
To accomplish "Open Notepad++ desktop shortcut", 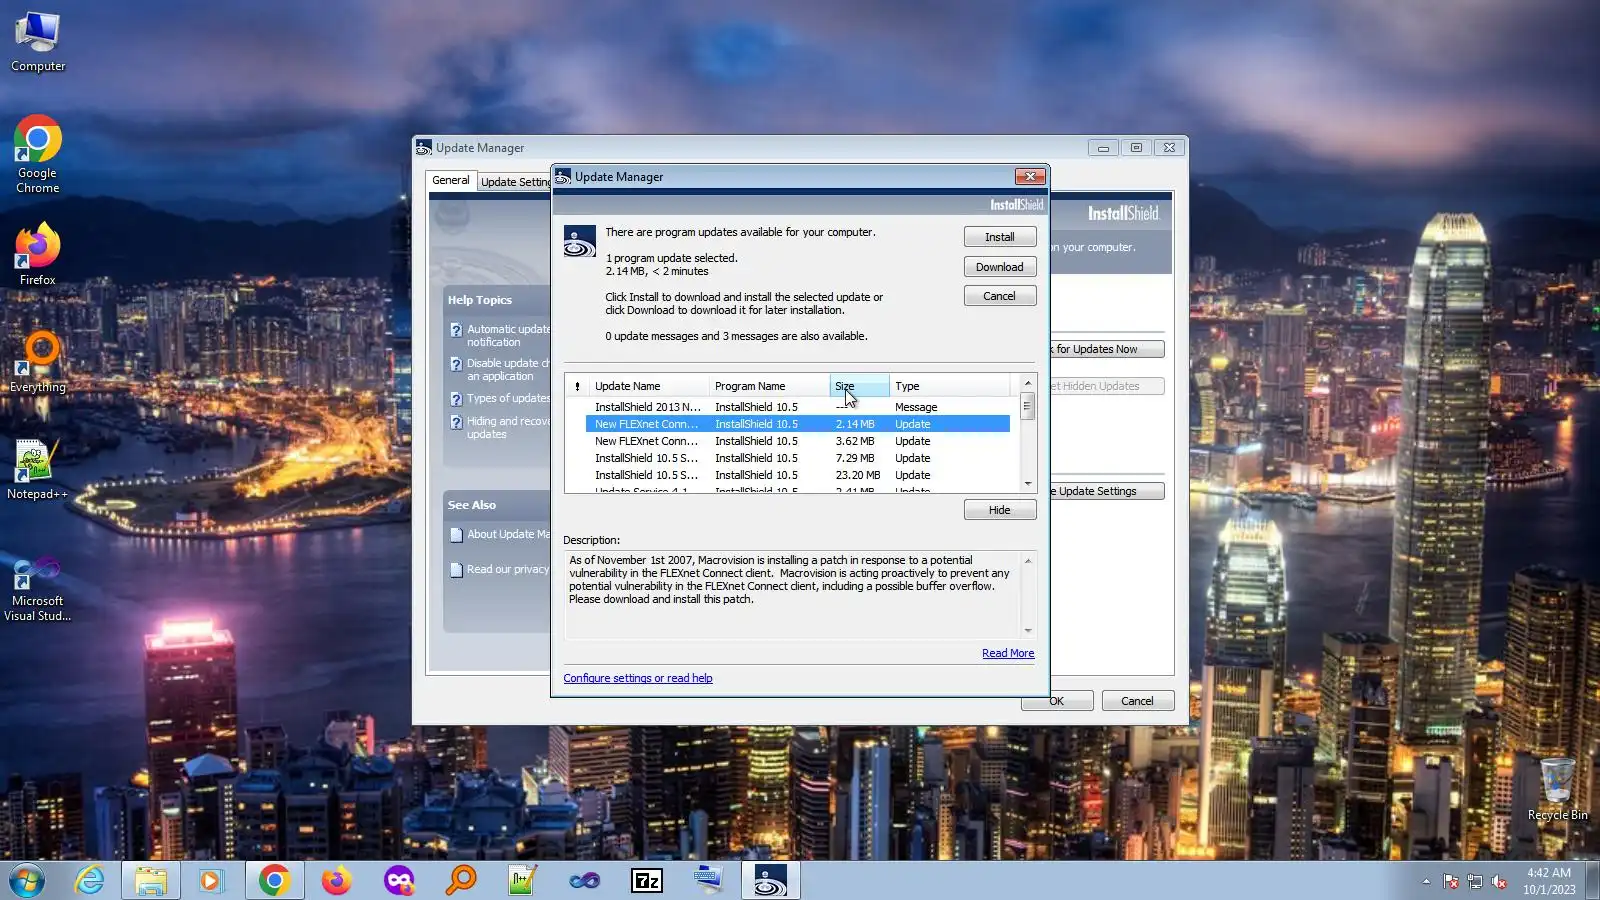I will [x=38, y=469].
